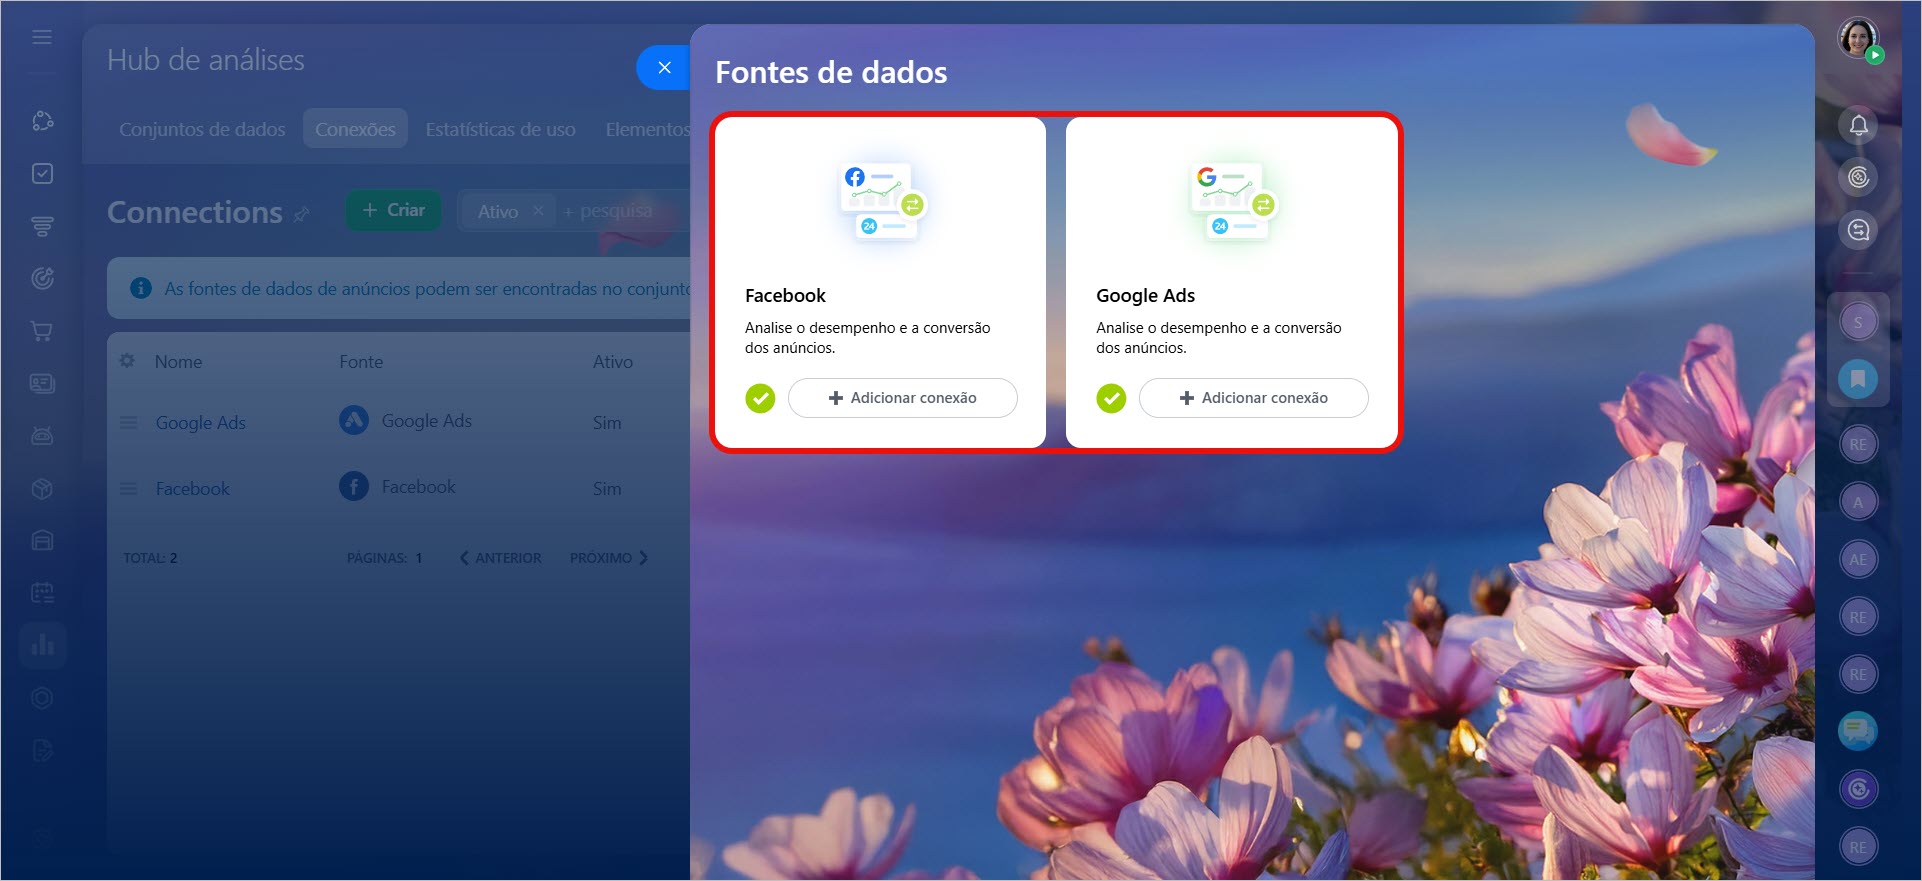
Task: Switch to Conexões tab
Action: click(355, 129)
